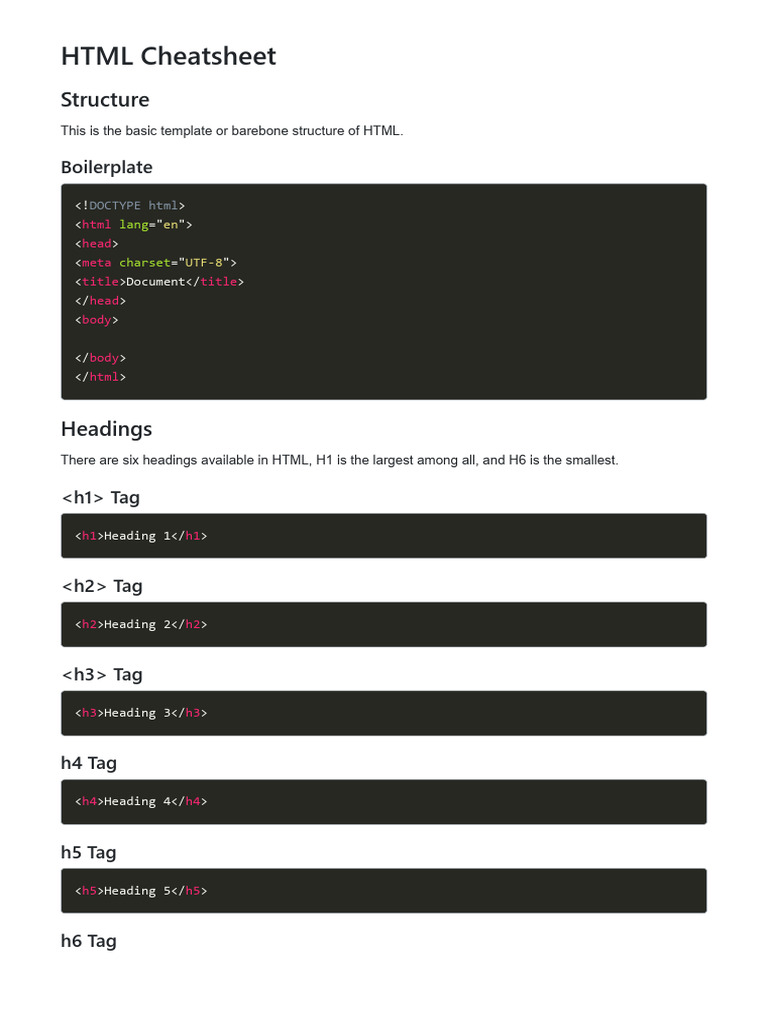
Task: Click the HTML Cheatsheet title
Action: 168,56
